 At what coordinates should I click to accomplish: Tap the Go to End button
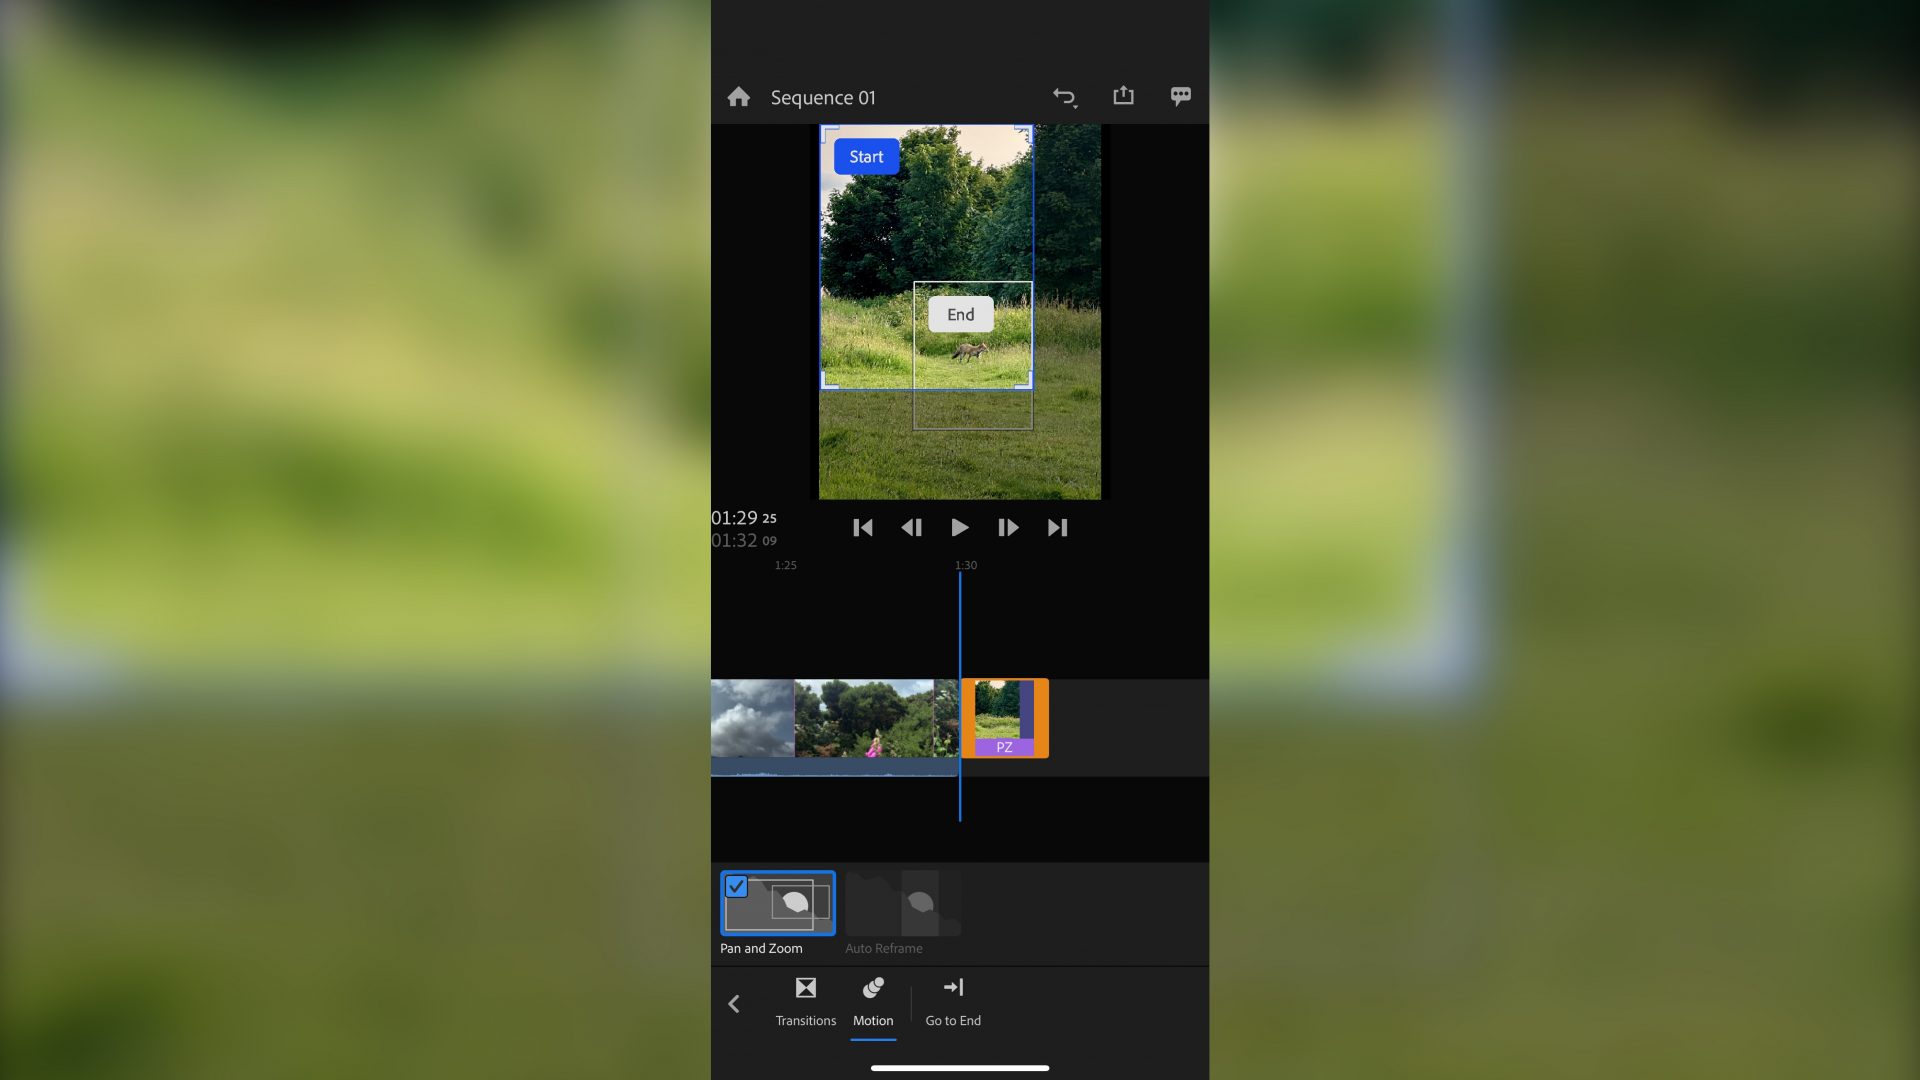coord(953,1001)
